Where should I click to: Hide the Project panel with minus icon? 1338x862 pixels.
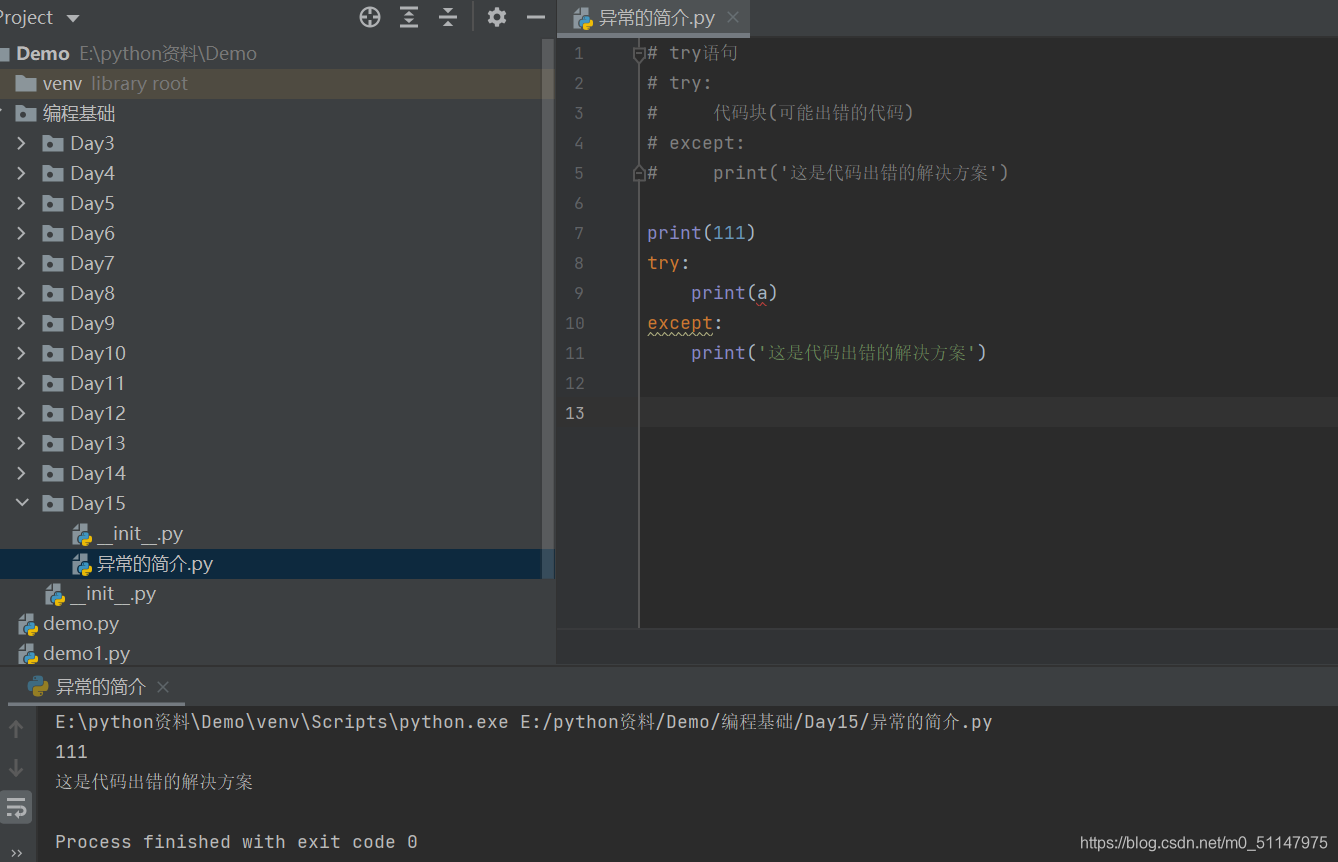point(536,17)
